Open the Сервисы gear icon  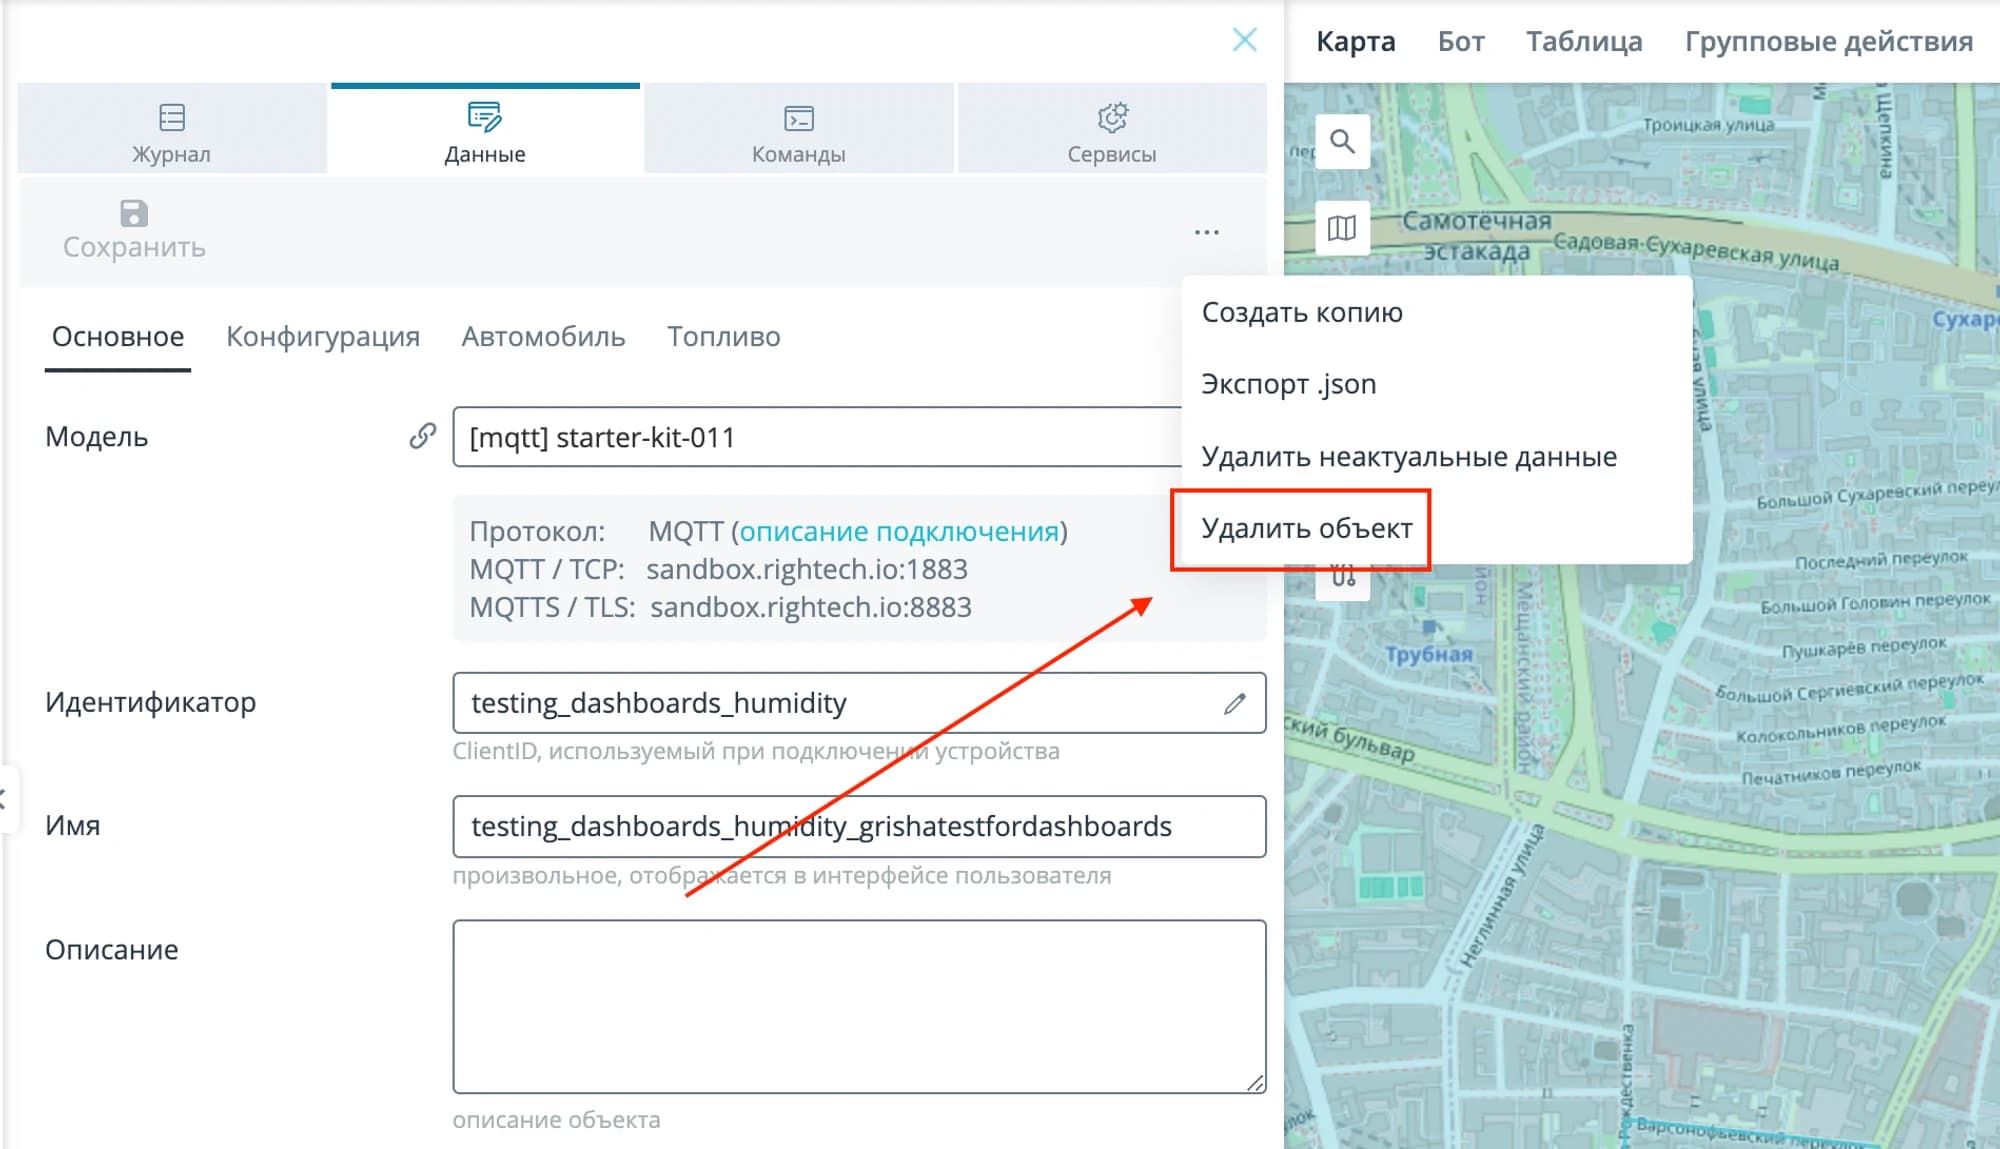[x=1112, y=117]
